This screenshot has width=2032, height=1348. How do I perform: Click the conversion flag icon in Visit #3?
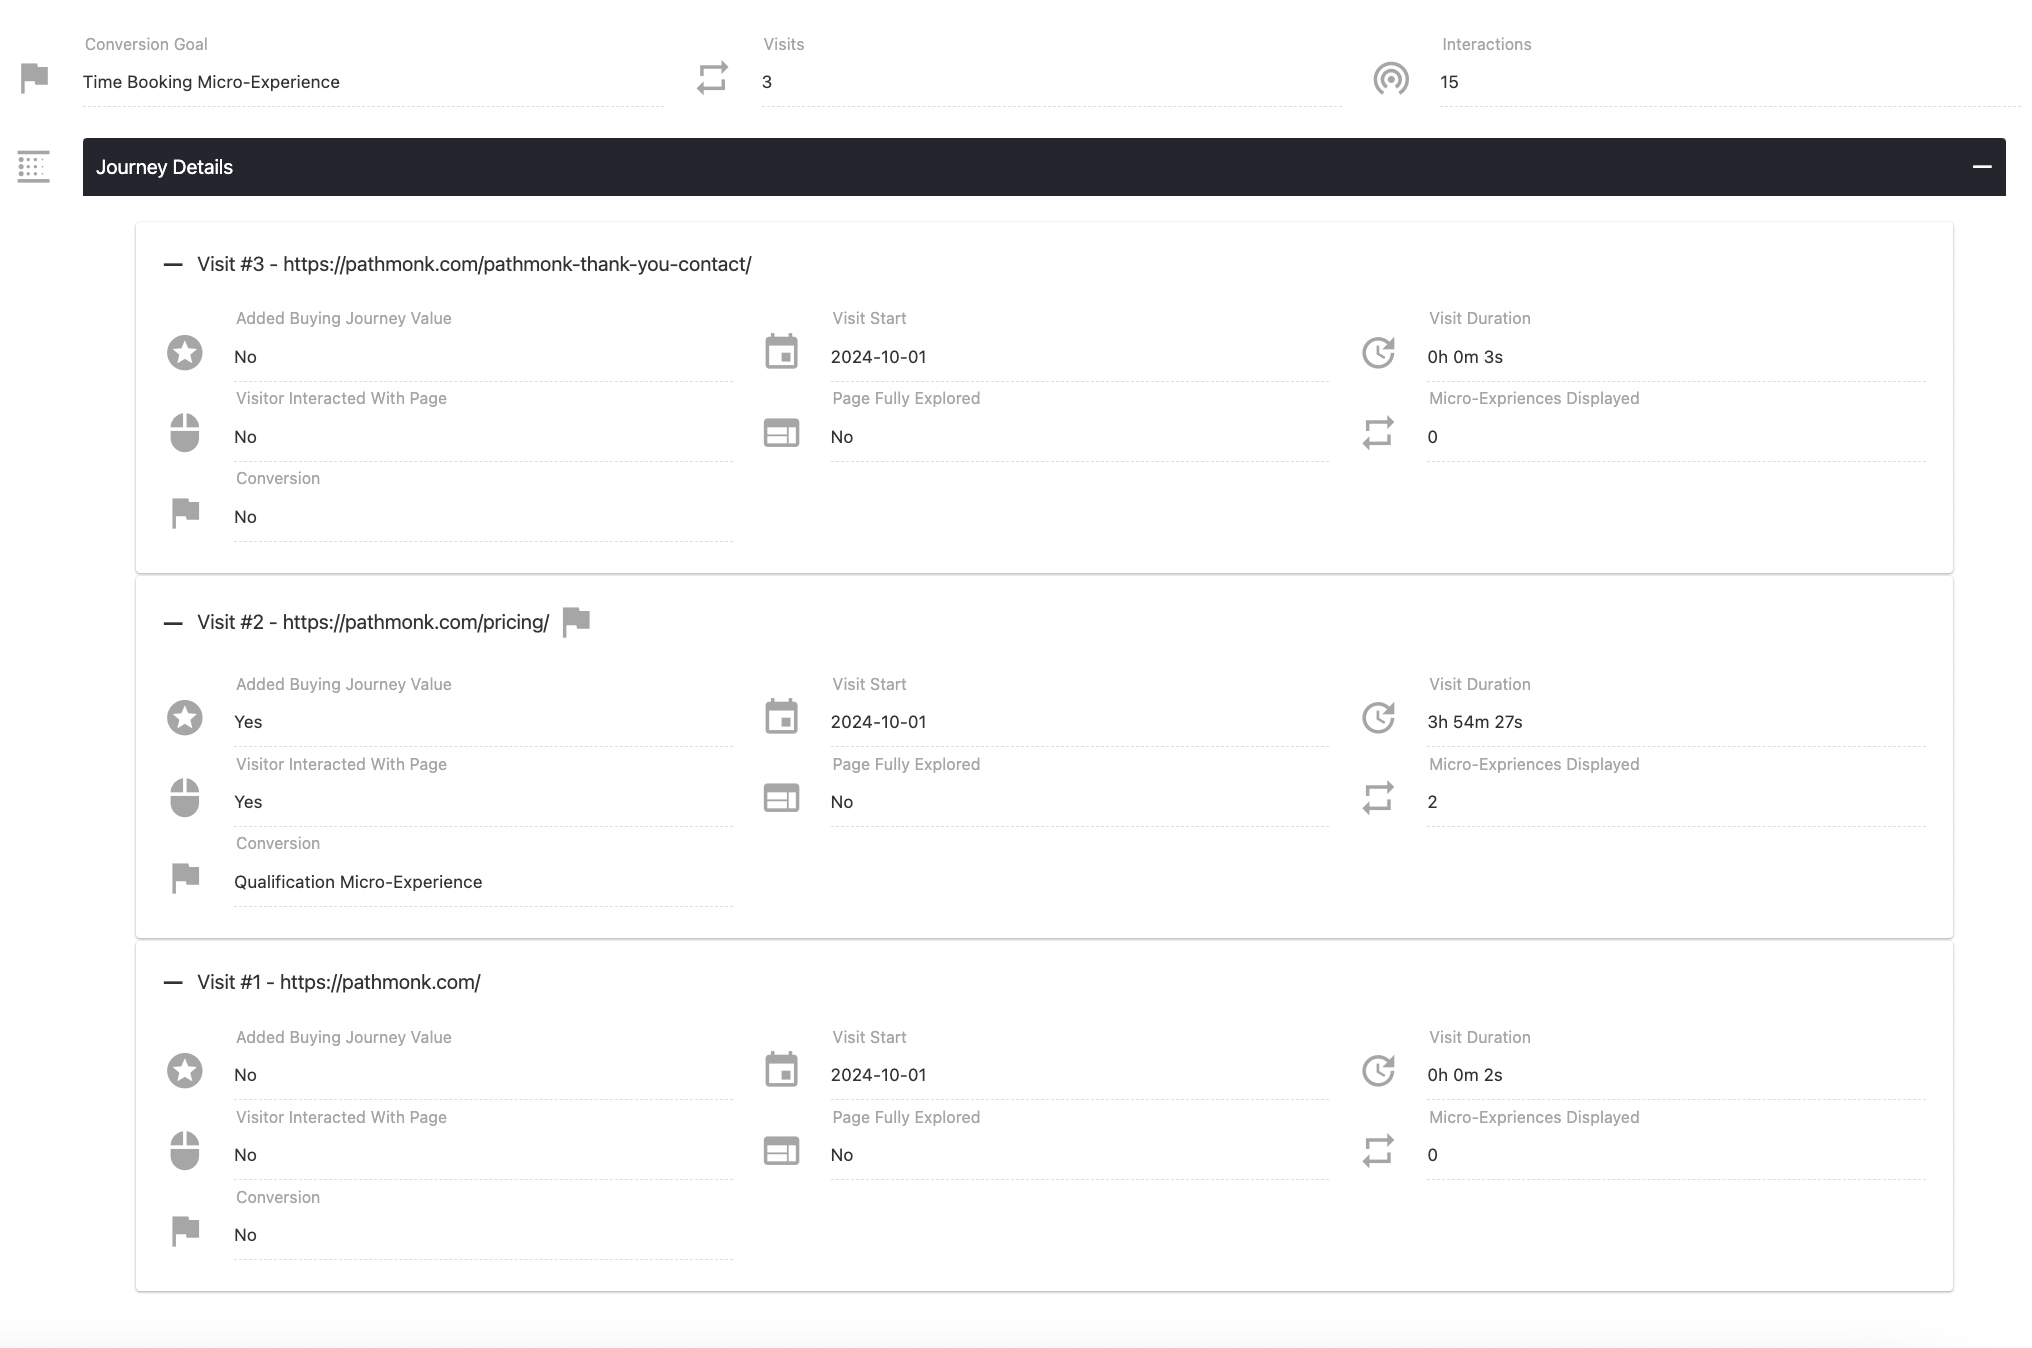coord(184,512)
